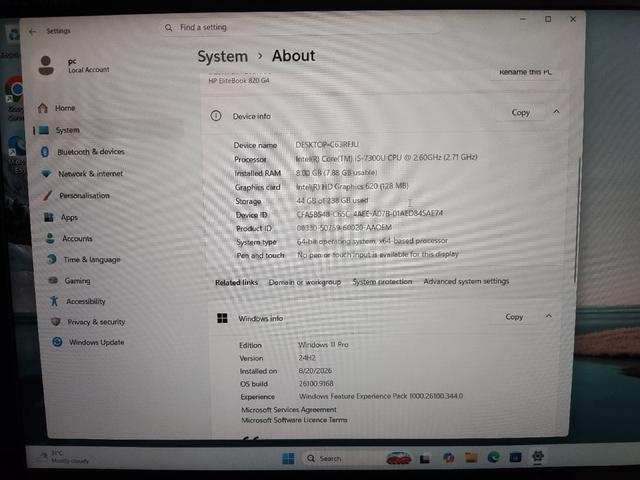This screenshot has width=640, height=480.
Task: Click the Find a setting search box
Action: [300, 27]
